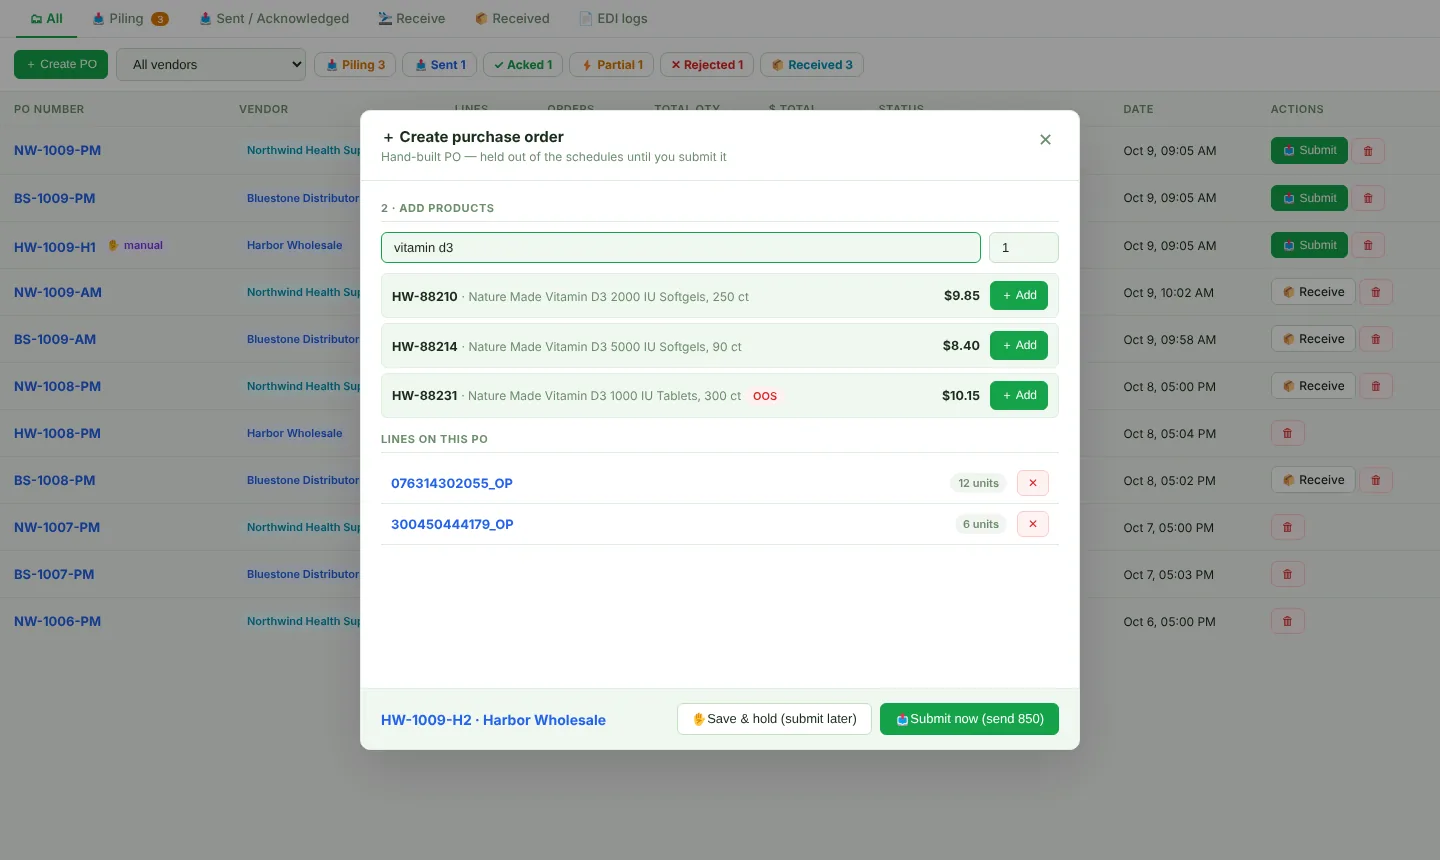This screenshot has width=1440, height=860.
Task: Delete the HW-1009-H1 purchase order
Action: click(x=1368, y=245)
